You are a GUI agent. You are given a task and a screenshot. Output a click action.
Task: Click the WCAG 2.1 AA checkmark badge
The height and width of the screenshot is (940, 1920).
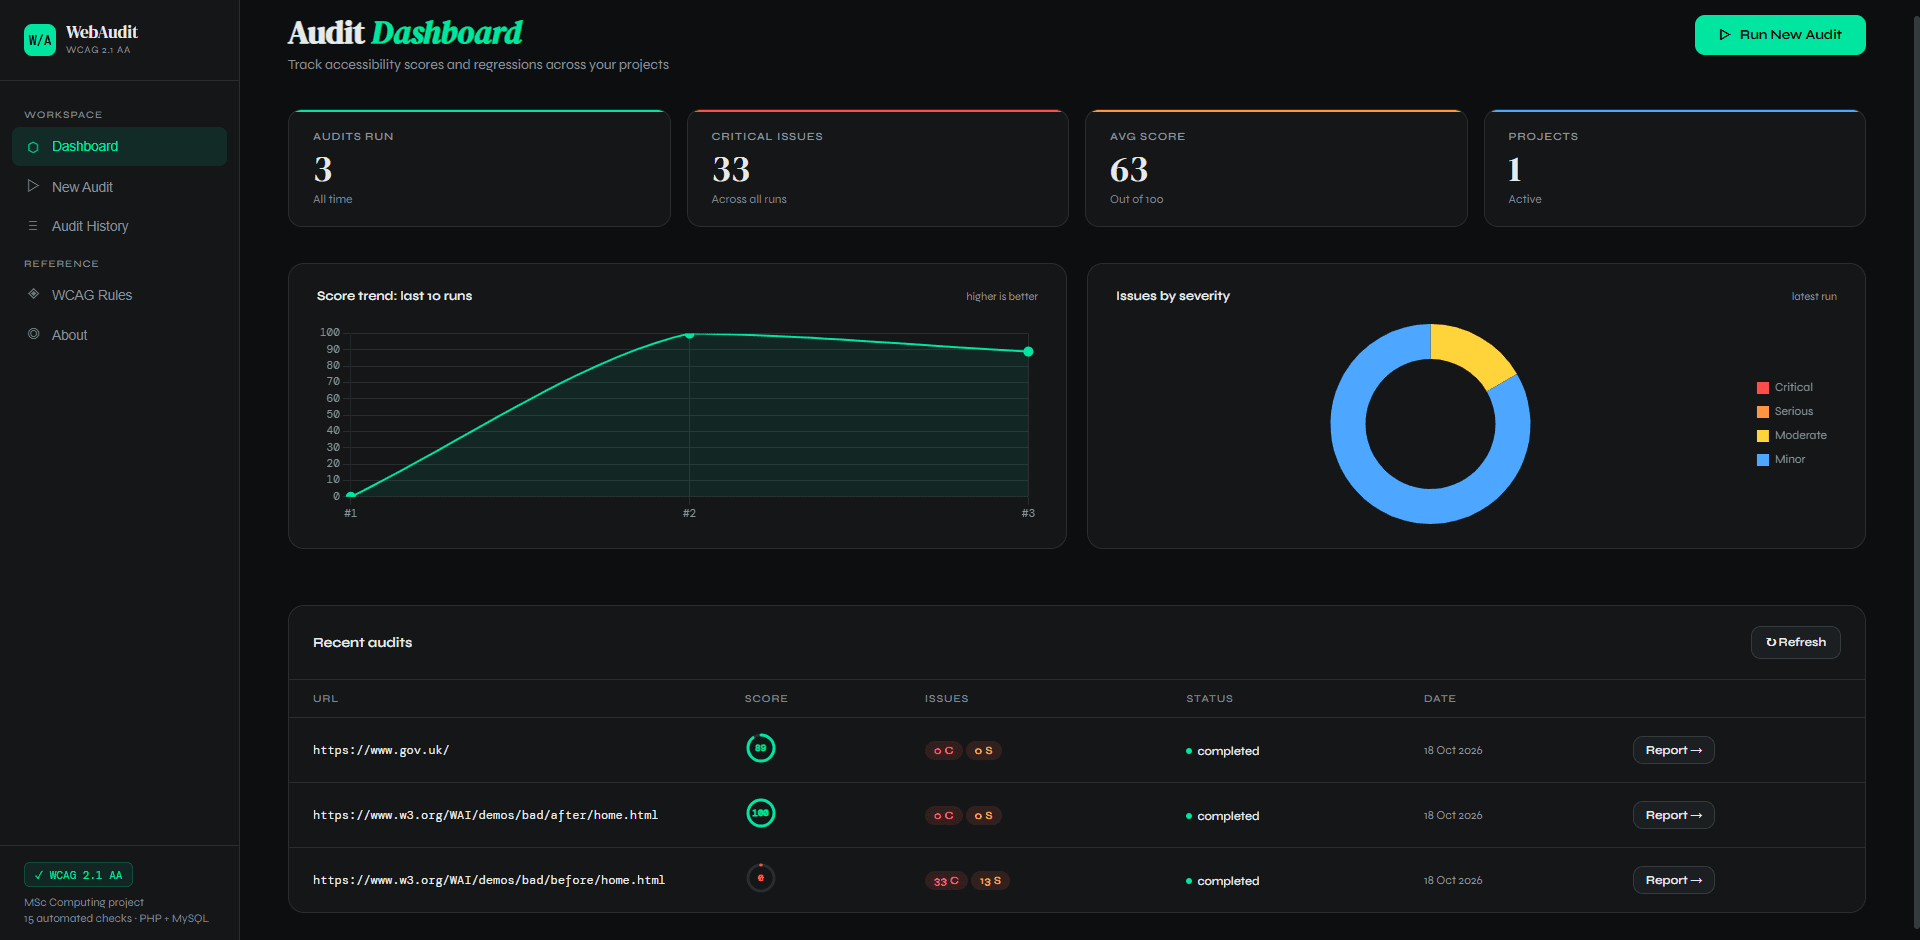(78, 875)
